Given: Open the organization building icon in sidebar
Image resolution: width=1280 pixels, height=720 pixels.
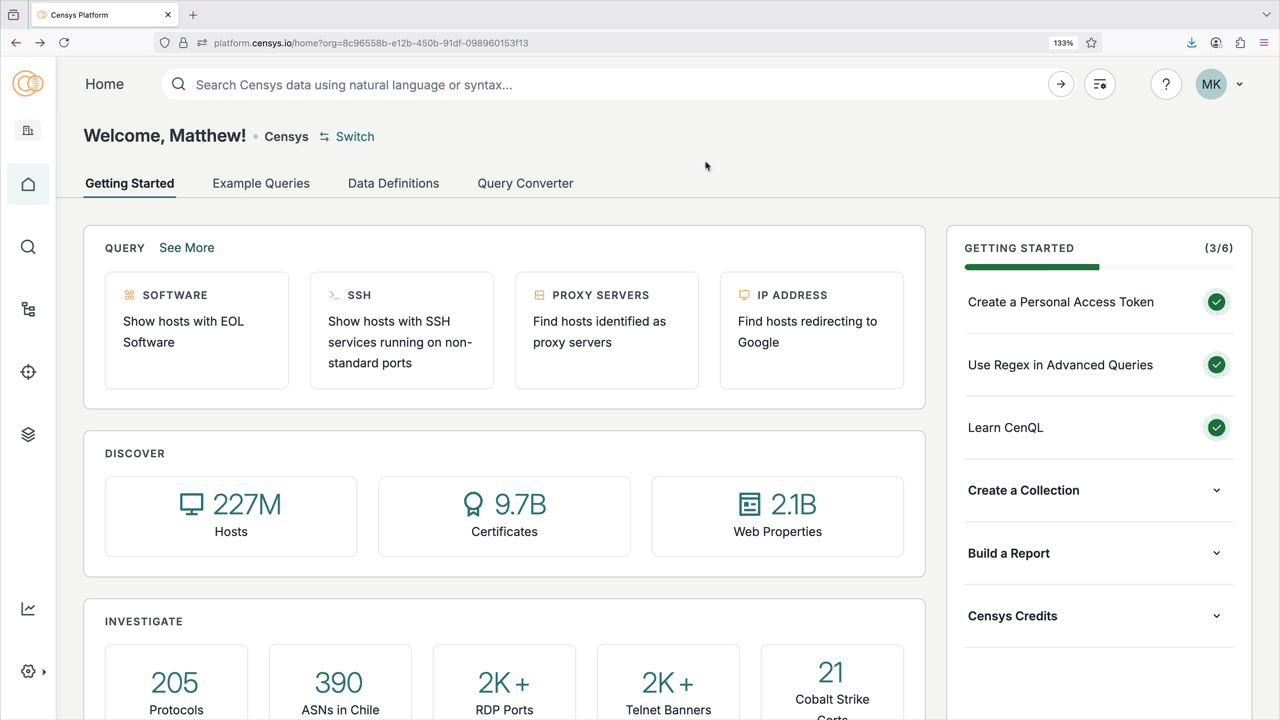Looking at the screenshot, I should tap(28, 130).
